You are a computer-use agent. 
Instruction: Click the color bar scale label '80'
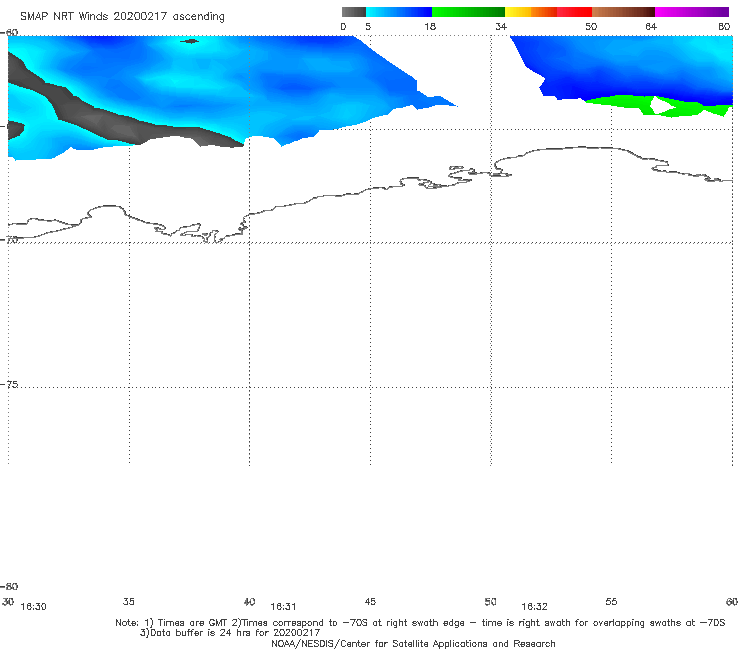724,27
